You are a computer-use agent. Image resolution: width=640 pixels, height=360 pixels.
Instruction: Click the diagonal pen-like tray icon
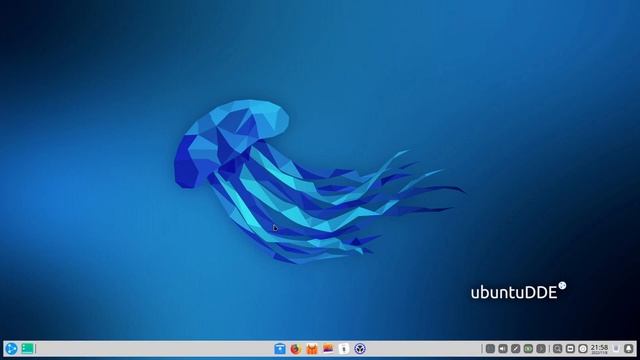(x=516, y=349)
